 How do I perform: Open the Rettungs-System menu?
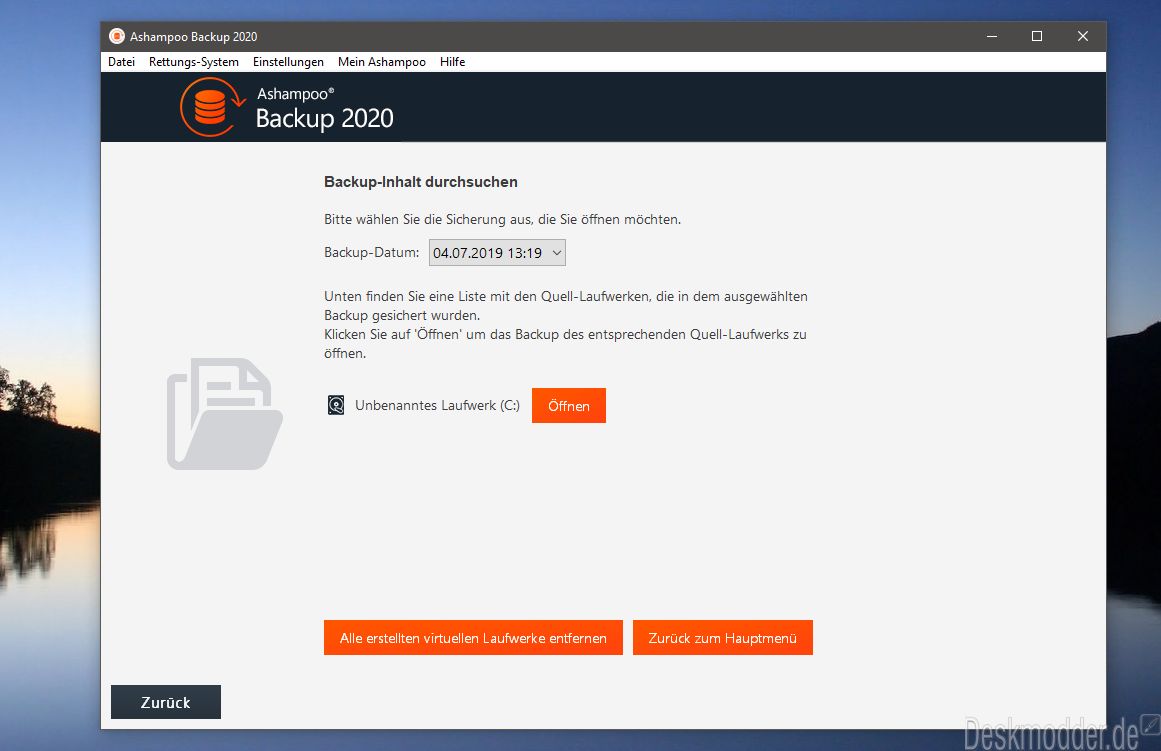click(193, 61)
